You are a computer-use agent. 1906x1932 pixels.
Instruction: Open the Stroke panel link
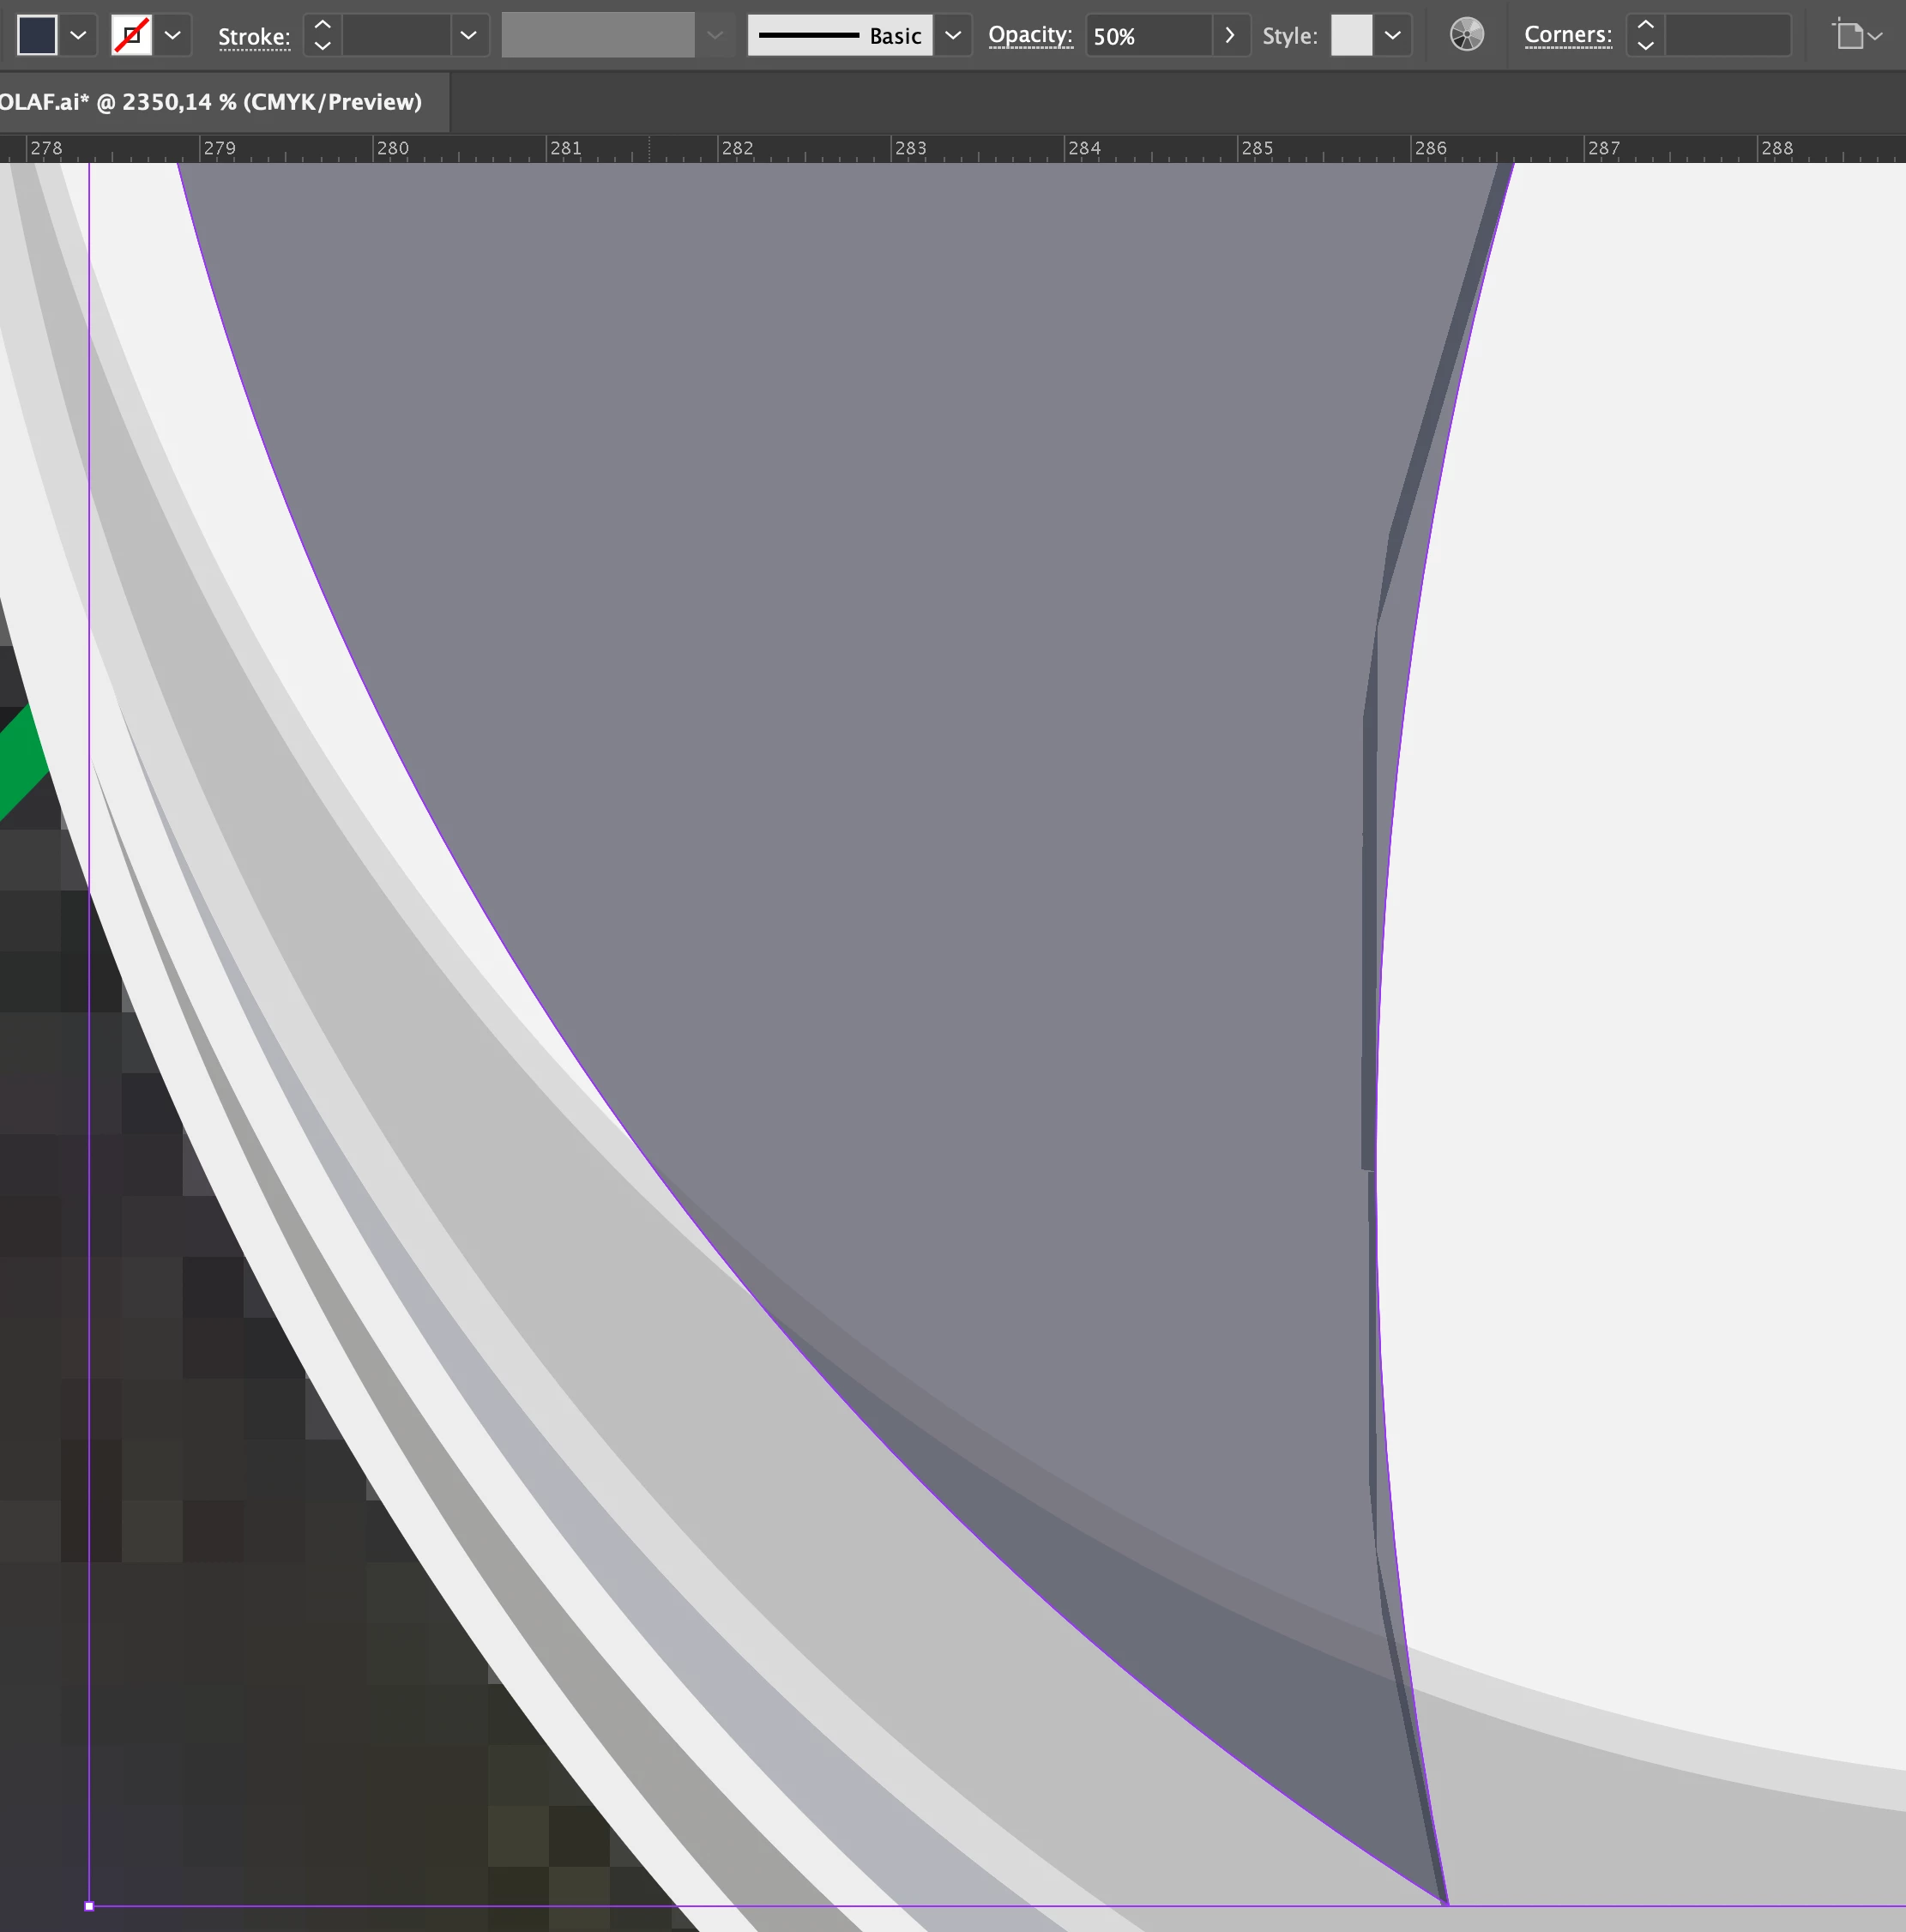pyautogui.click(x=254, y=36)
